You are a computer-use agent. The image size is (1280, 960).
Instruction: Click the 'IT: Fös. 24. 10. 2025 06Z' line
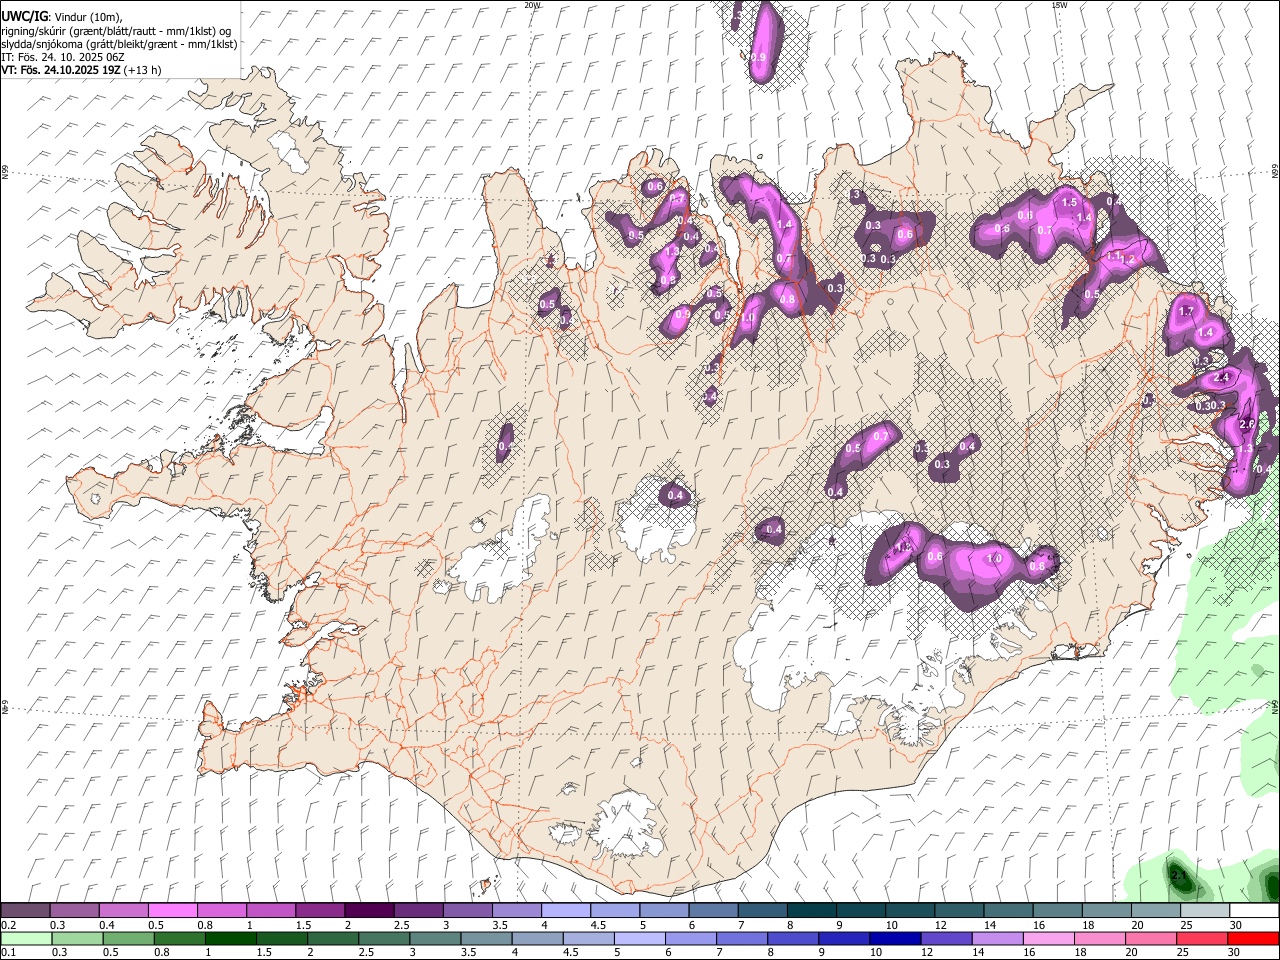pyautogui.click(x=63, y=57)
